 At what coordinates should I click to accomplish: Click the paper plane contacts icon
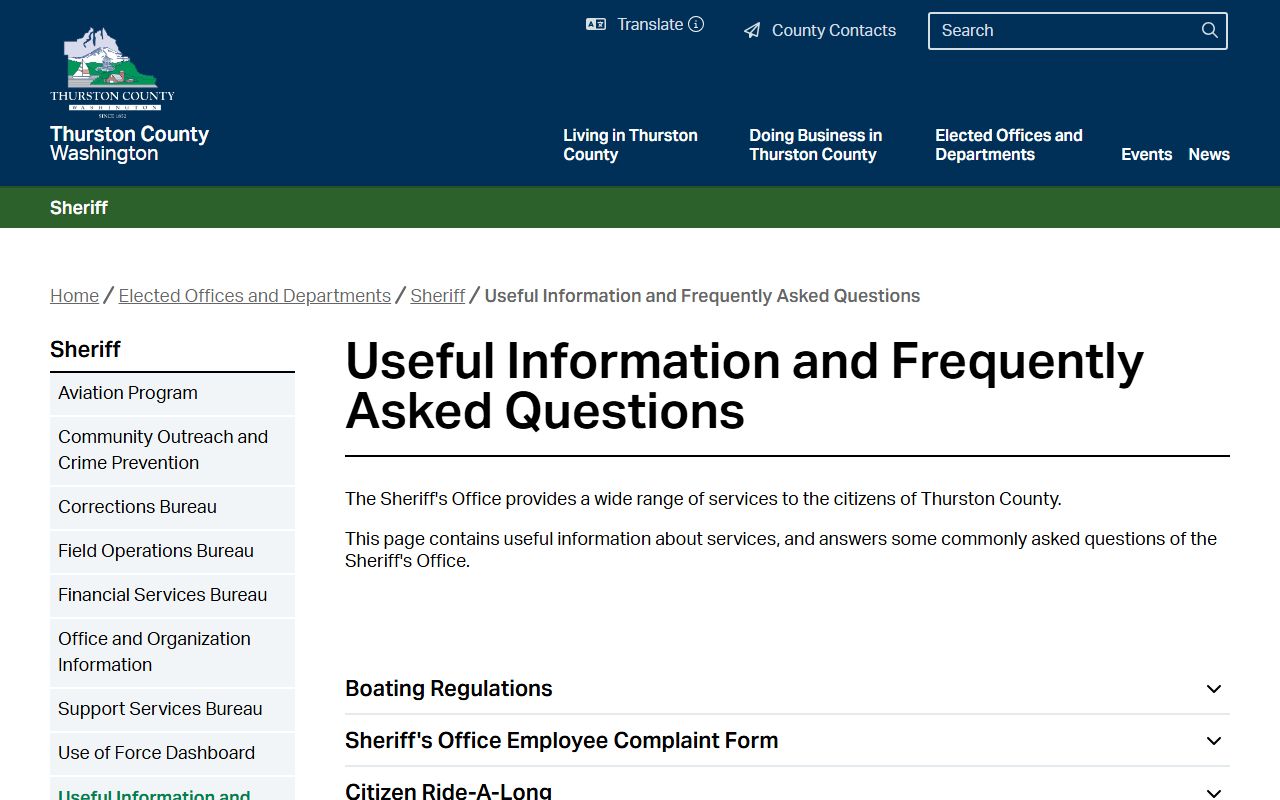click(752, 31)
